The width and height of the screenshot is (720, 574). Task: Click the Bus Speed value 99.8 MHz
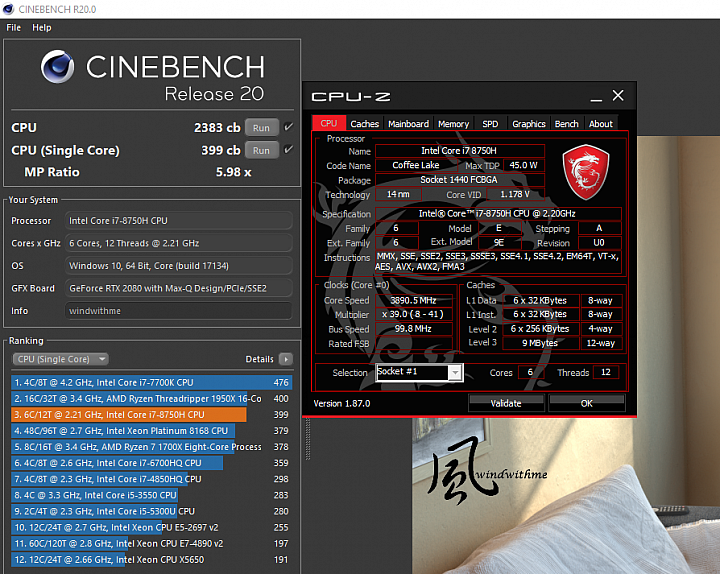click(x=414, y=329)
